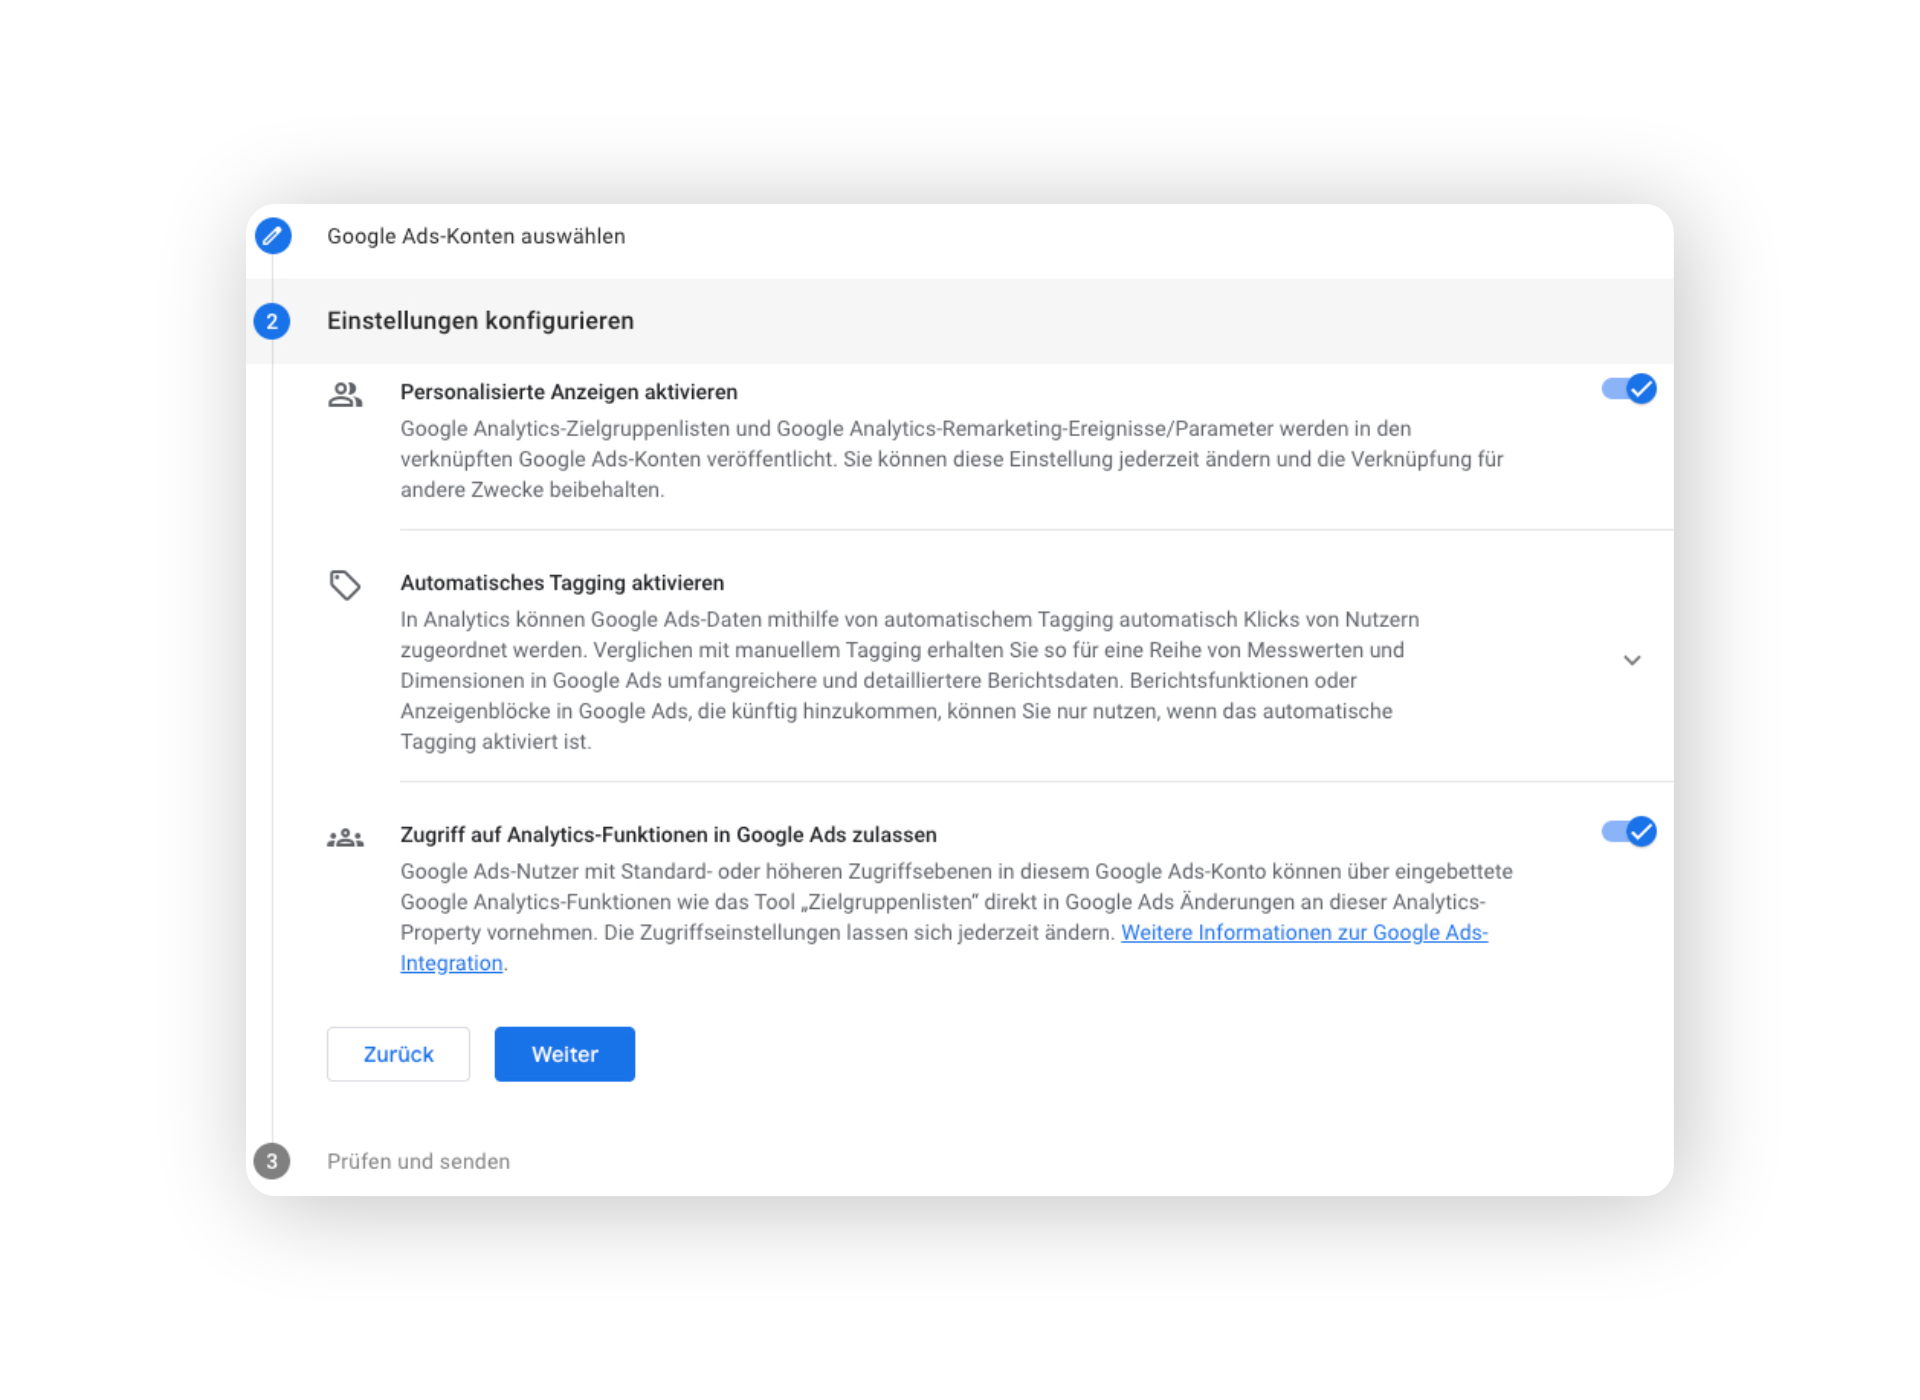Click the step 2 number badge
The height and width of the screenshot is (1400, 1920).
272,321
